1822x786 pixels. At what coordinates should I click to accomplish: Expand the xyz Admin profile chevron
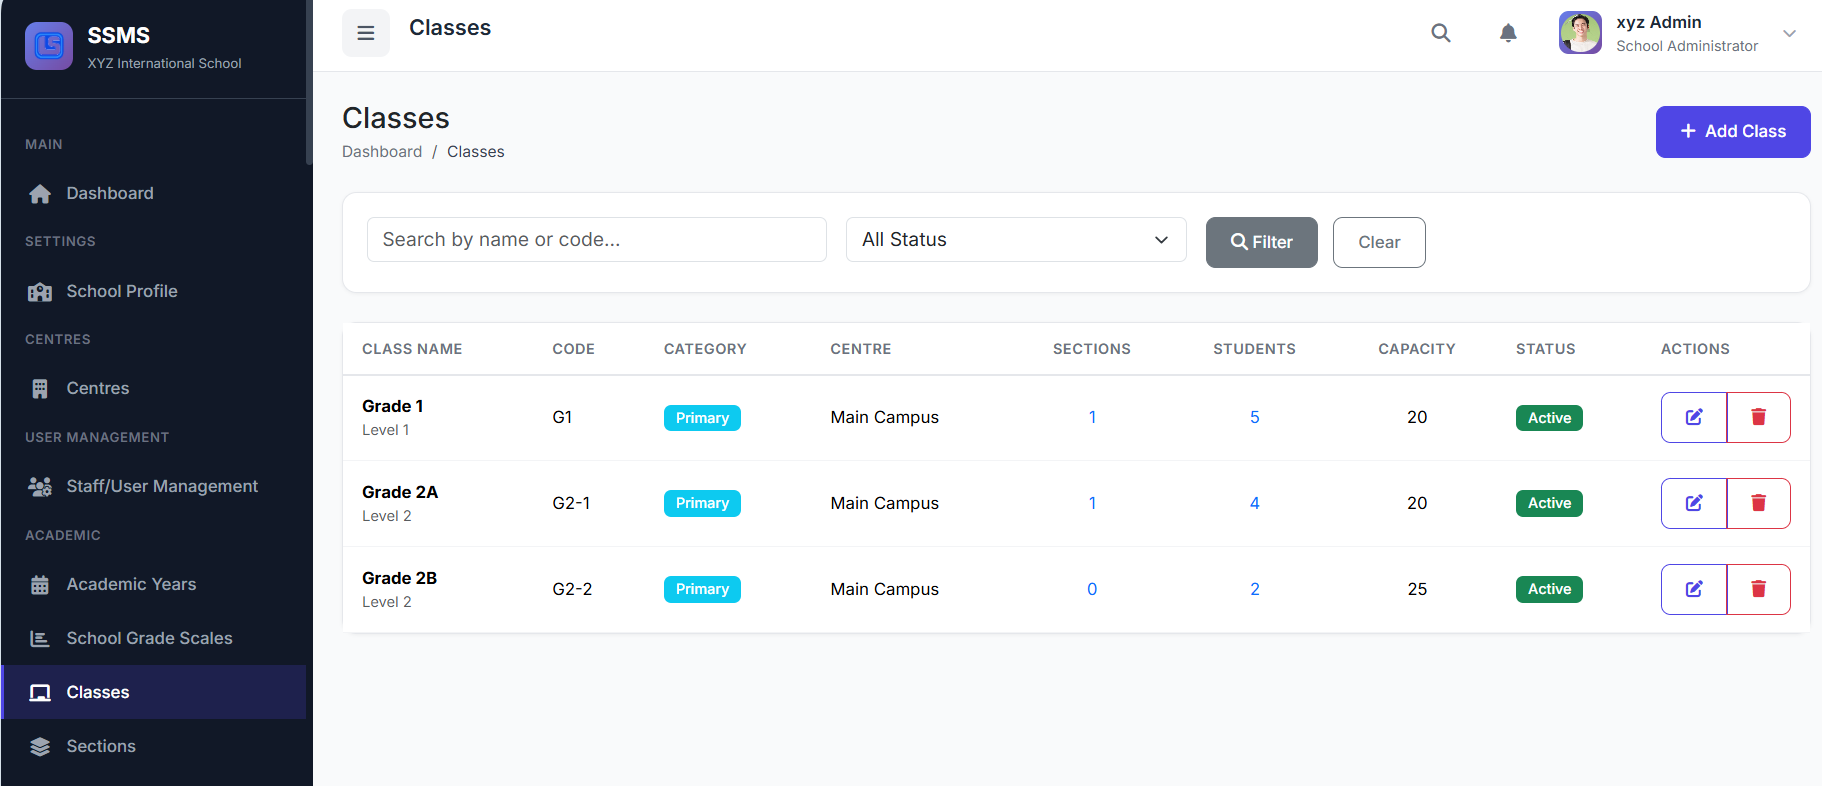tap(1789, 33)
